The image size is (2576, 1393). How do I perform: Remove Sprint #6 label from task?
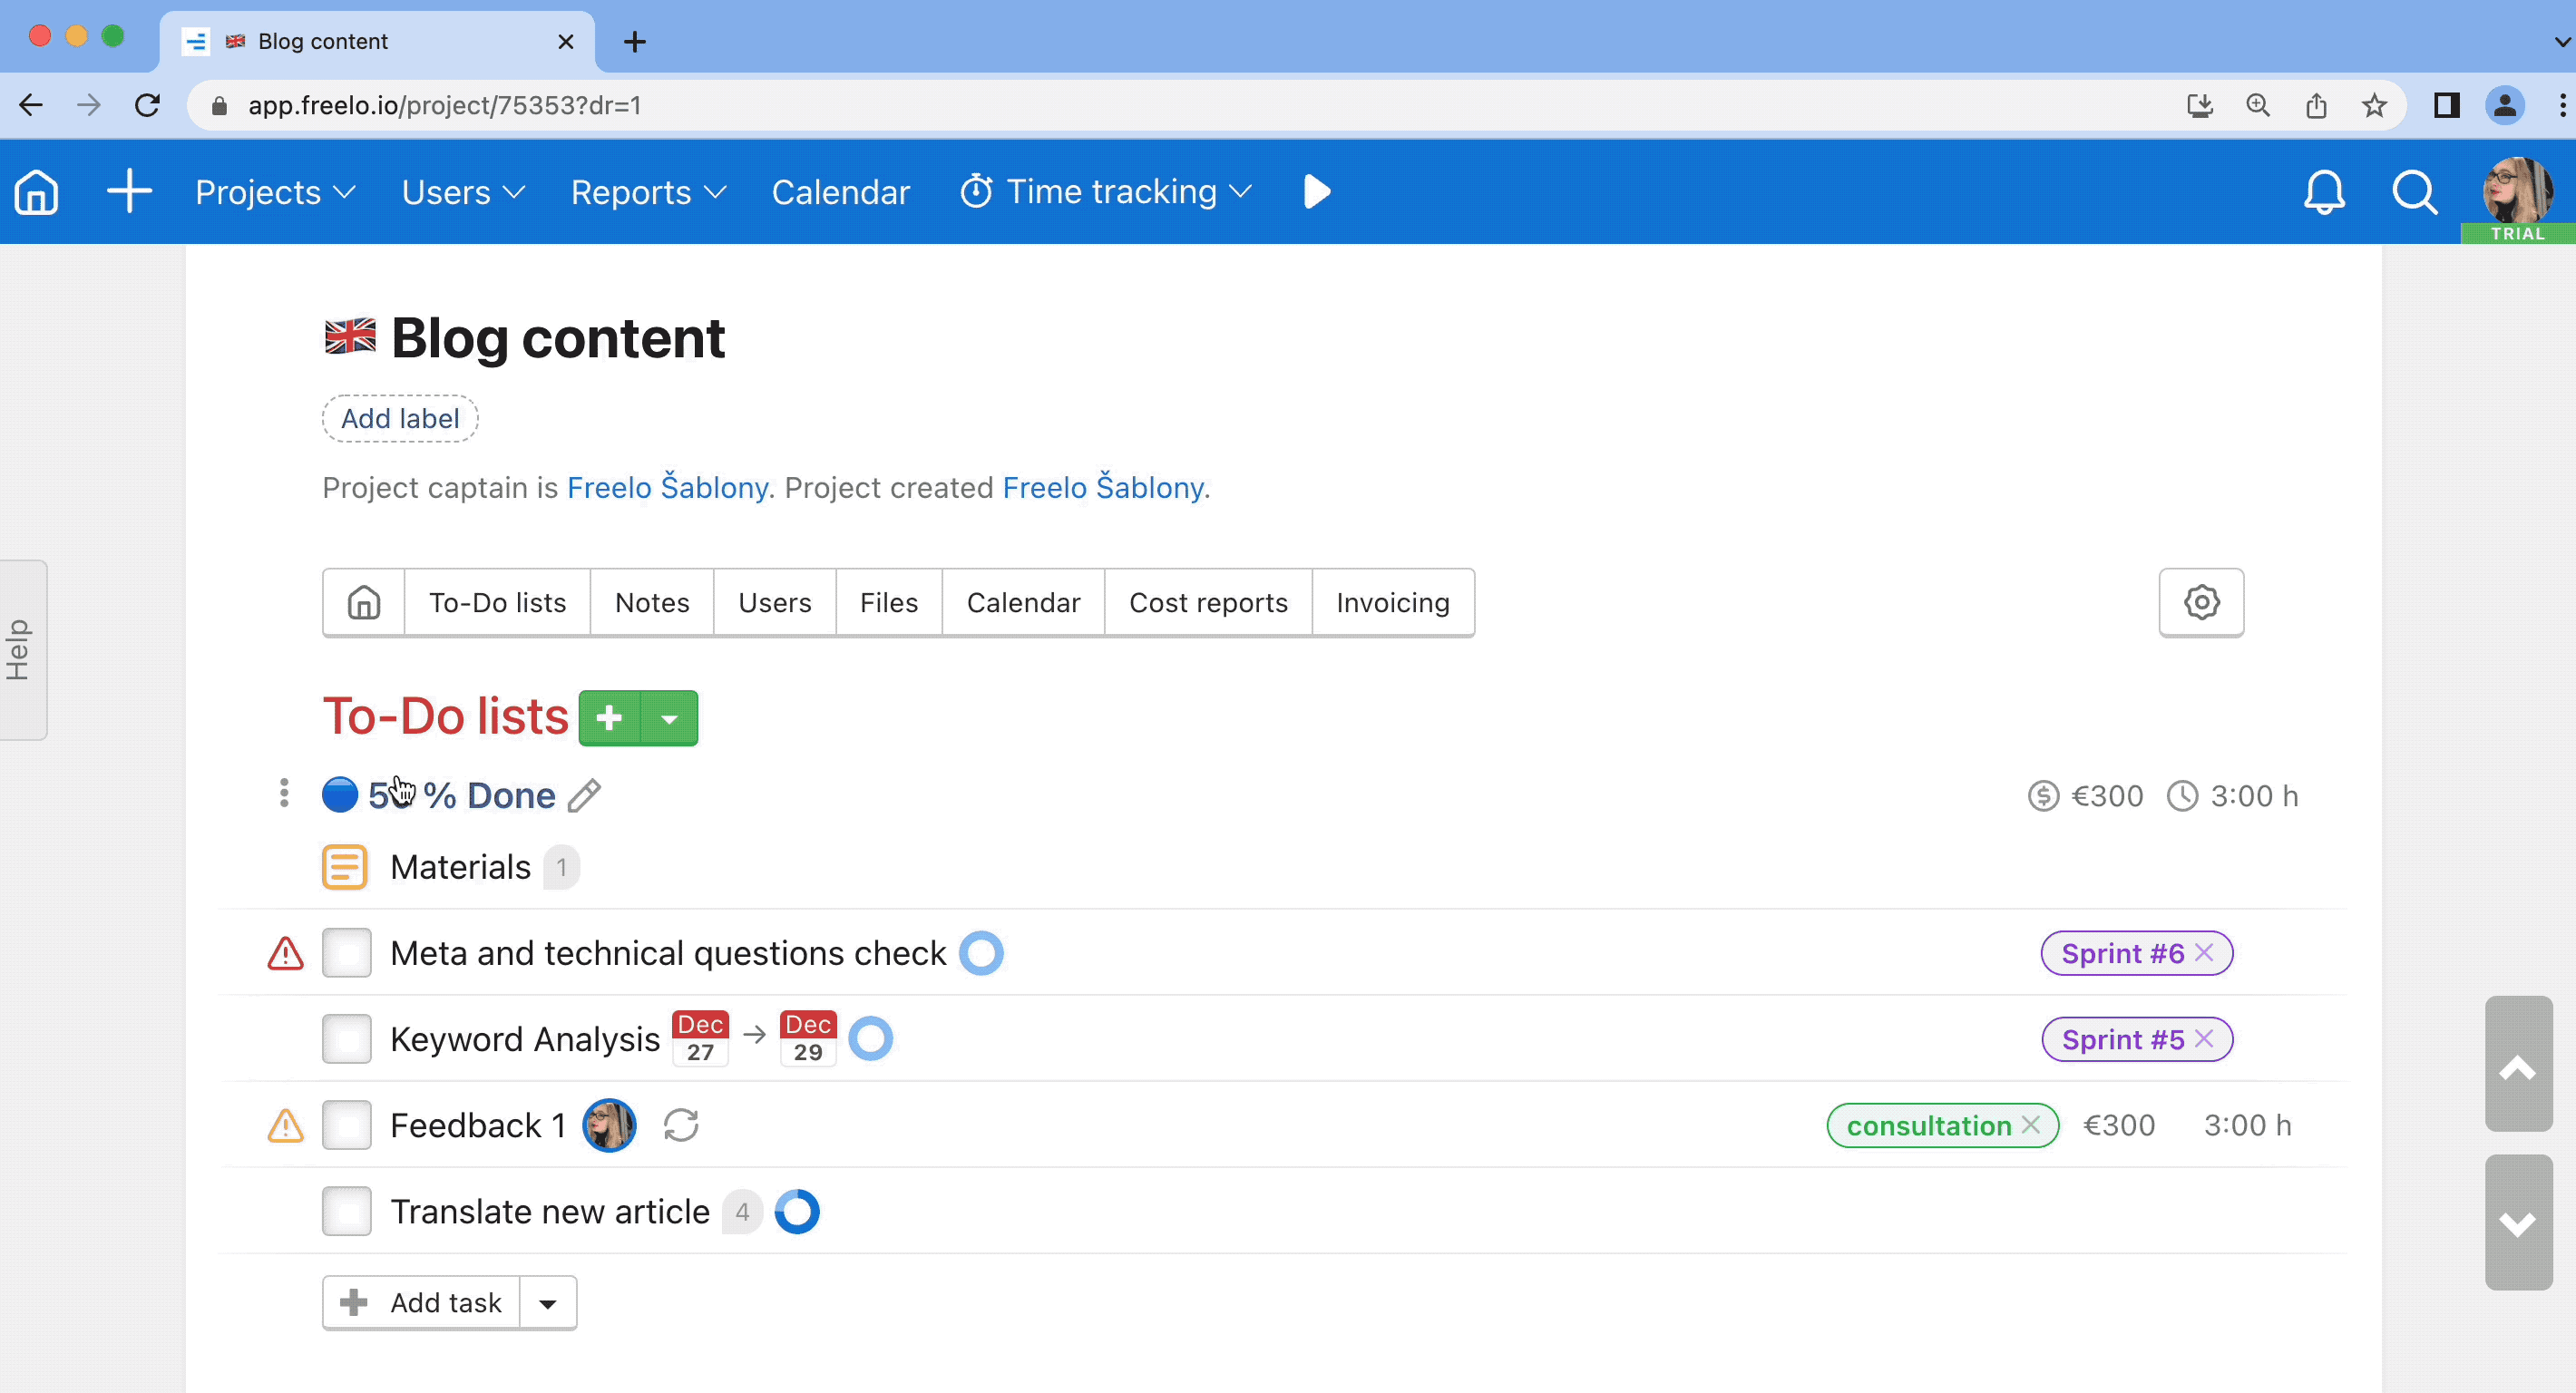pos(2207,954)
